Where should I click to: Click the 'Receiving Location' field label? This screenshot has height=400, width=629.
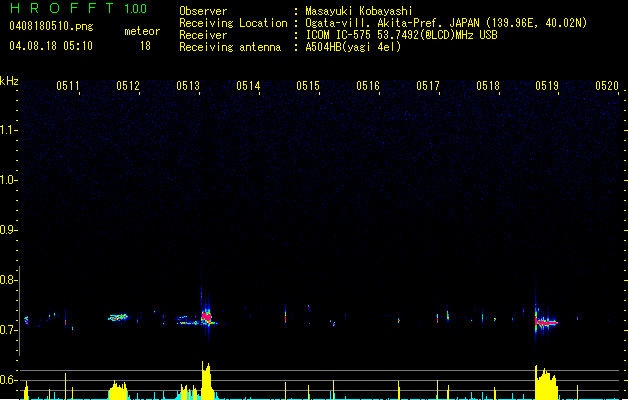[233, 23]
